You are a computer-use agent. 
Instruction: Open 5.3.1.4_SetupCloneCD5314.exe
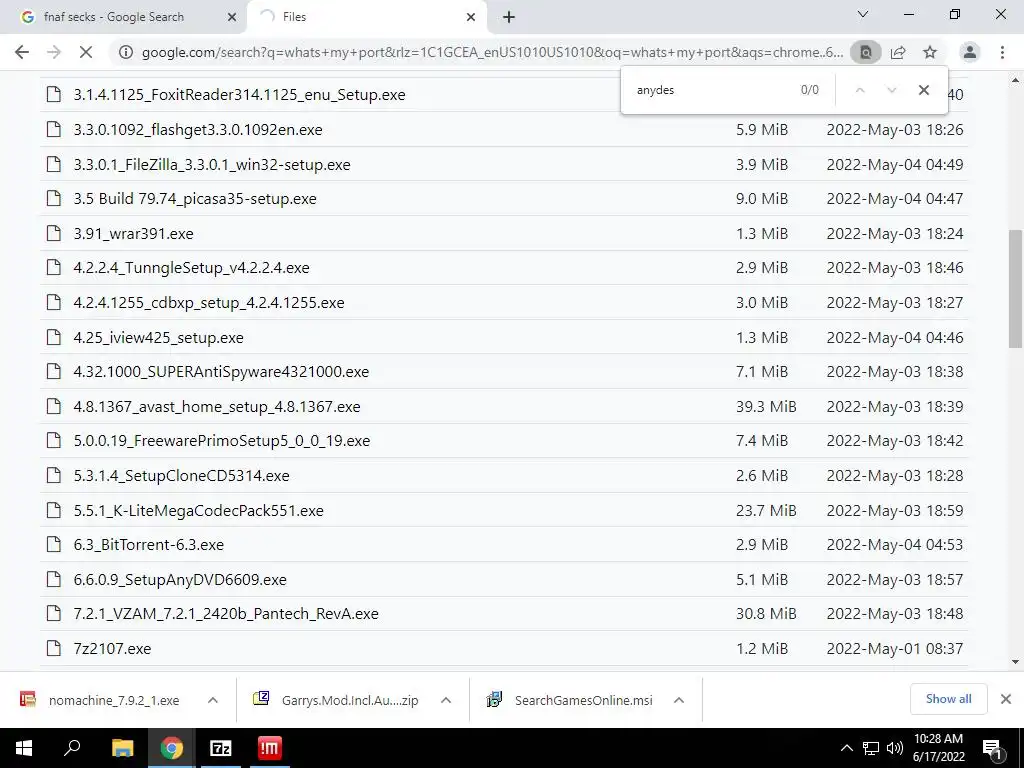[x=181, y=475]
